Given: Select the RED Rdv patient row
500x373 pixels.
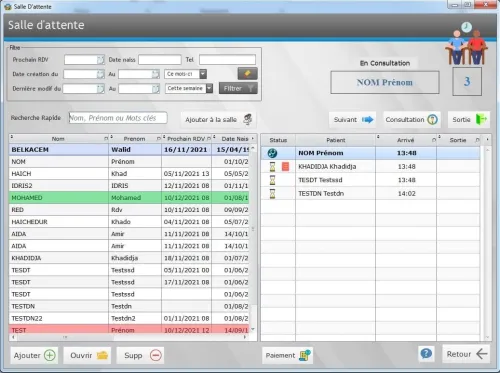Looking at the screenshot, I should point(129,210).
